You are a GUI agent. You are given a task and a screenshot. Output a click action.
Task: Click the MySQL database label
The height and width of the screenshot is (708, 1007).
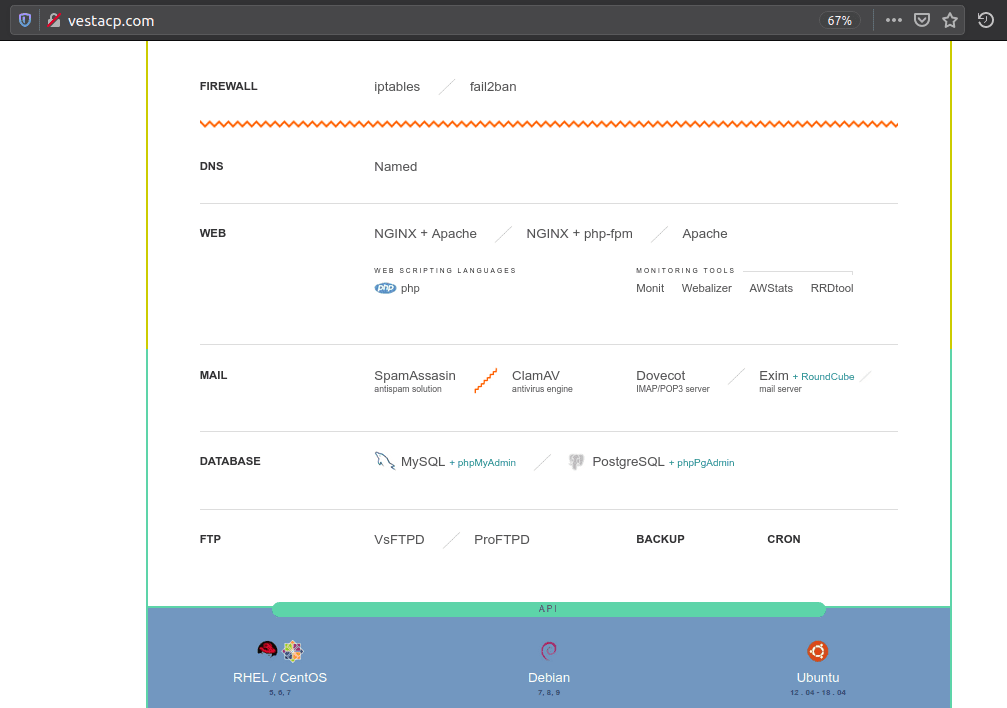click(423, 462)
